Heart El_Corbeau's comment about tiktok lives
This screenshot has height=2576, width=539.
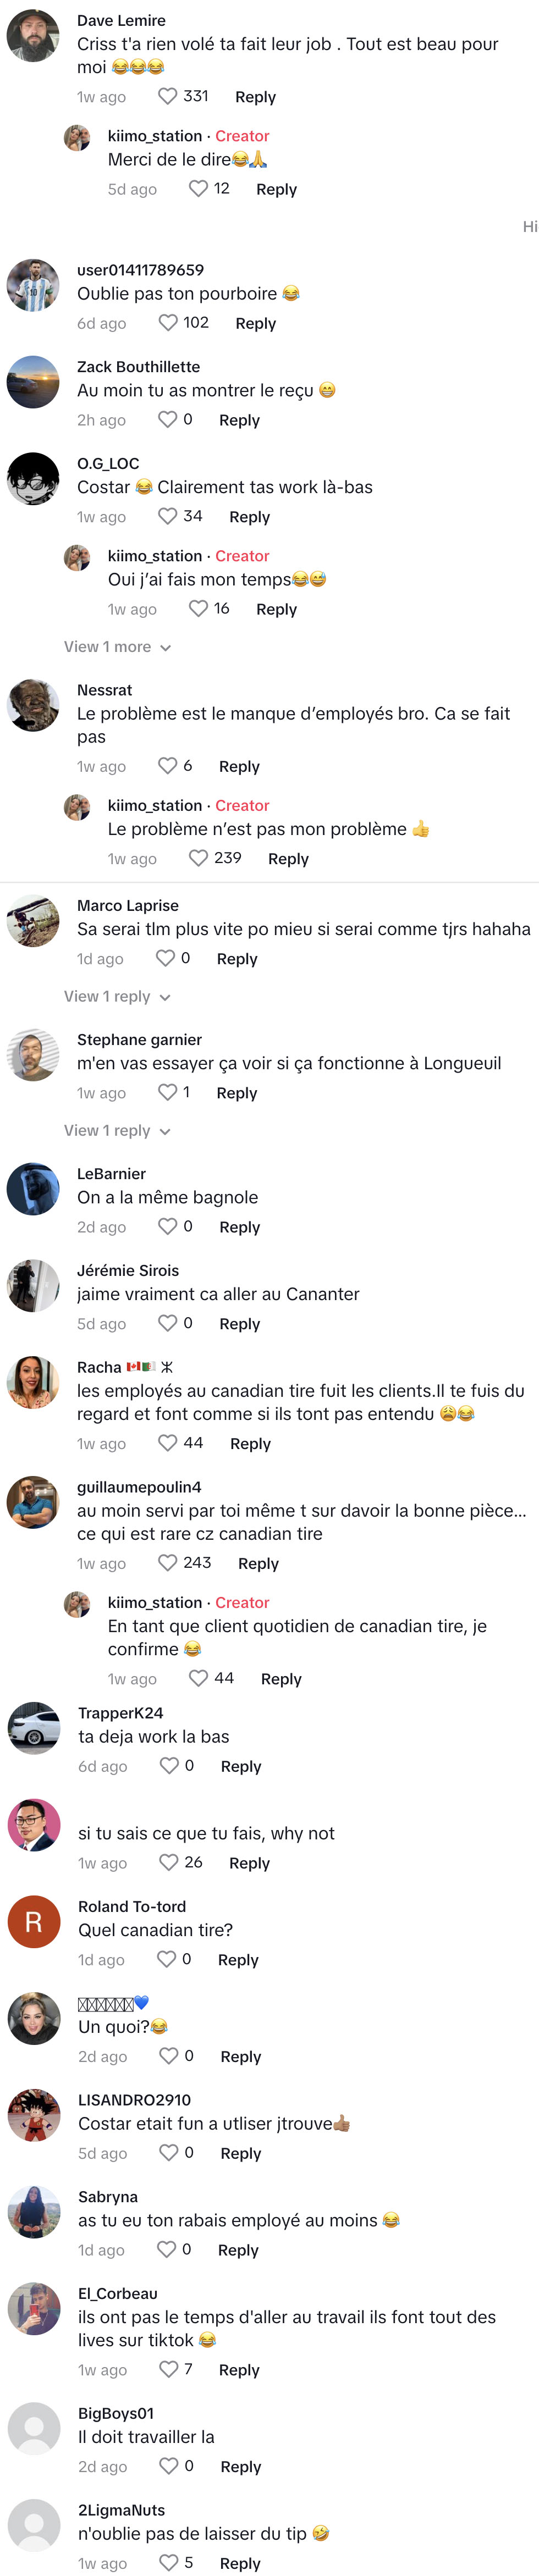168,2368
